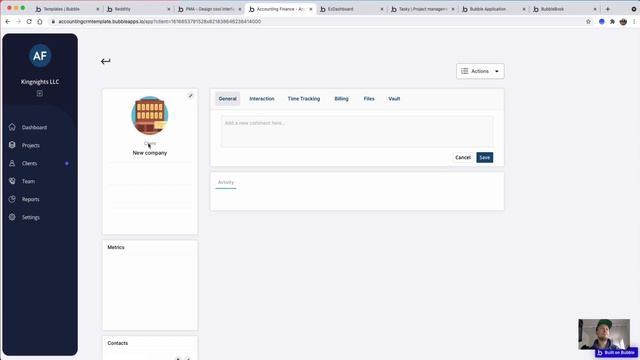Image resolution: width=640 pixels, height=360 pixels.
Task: Click the browser home button
Action: (40, 22)
